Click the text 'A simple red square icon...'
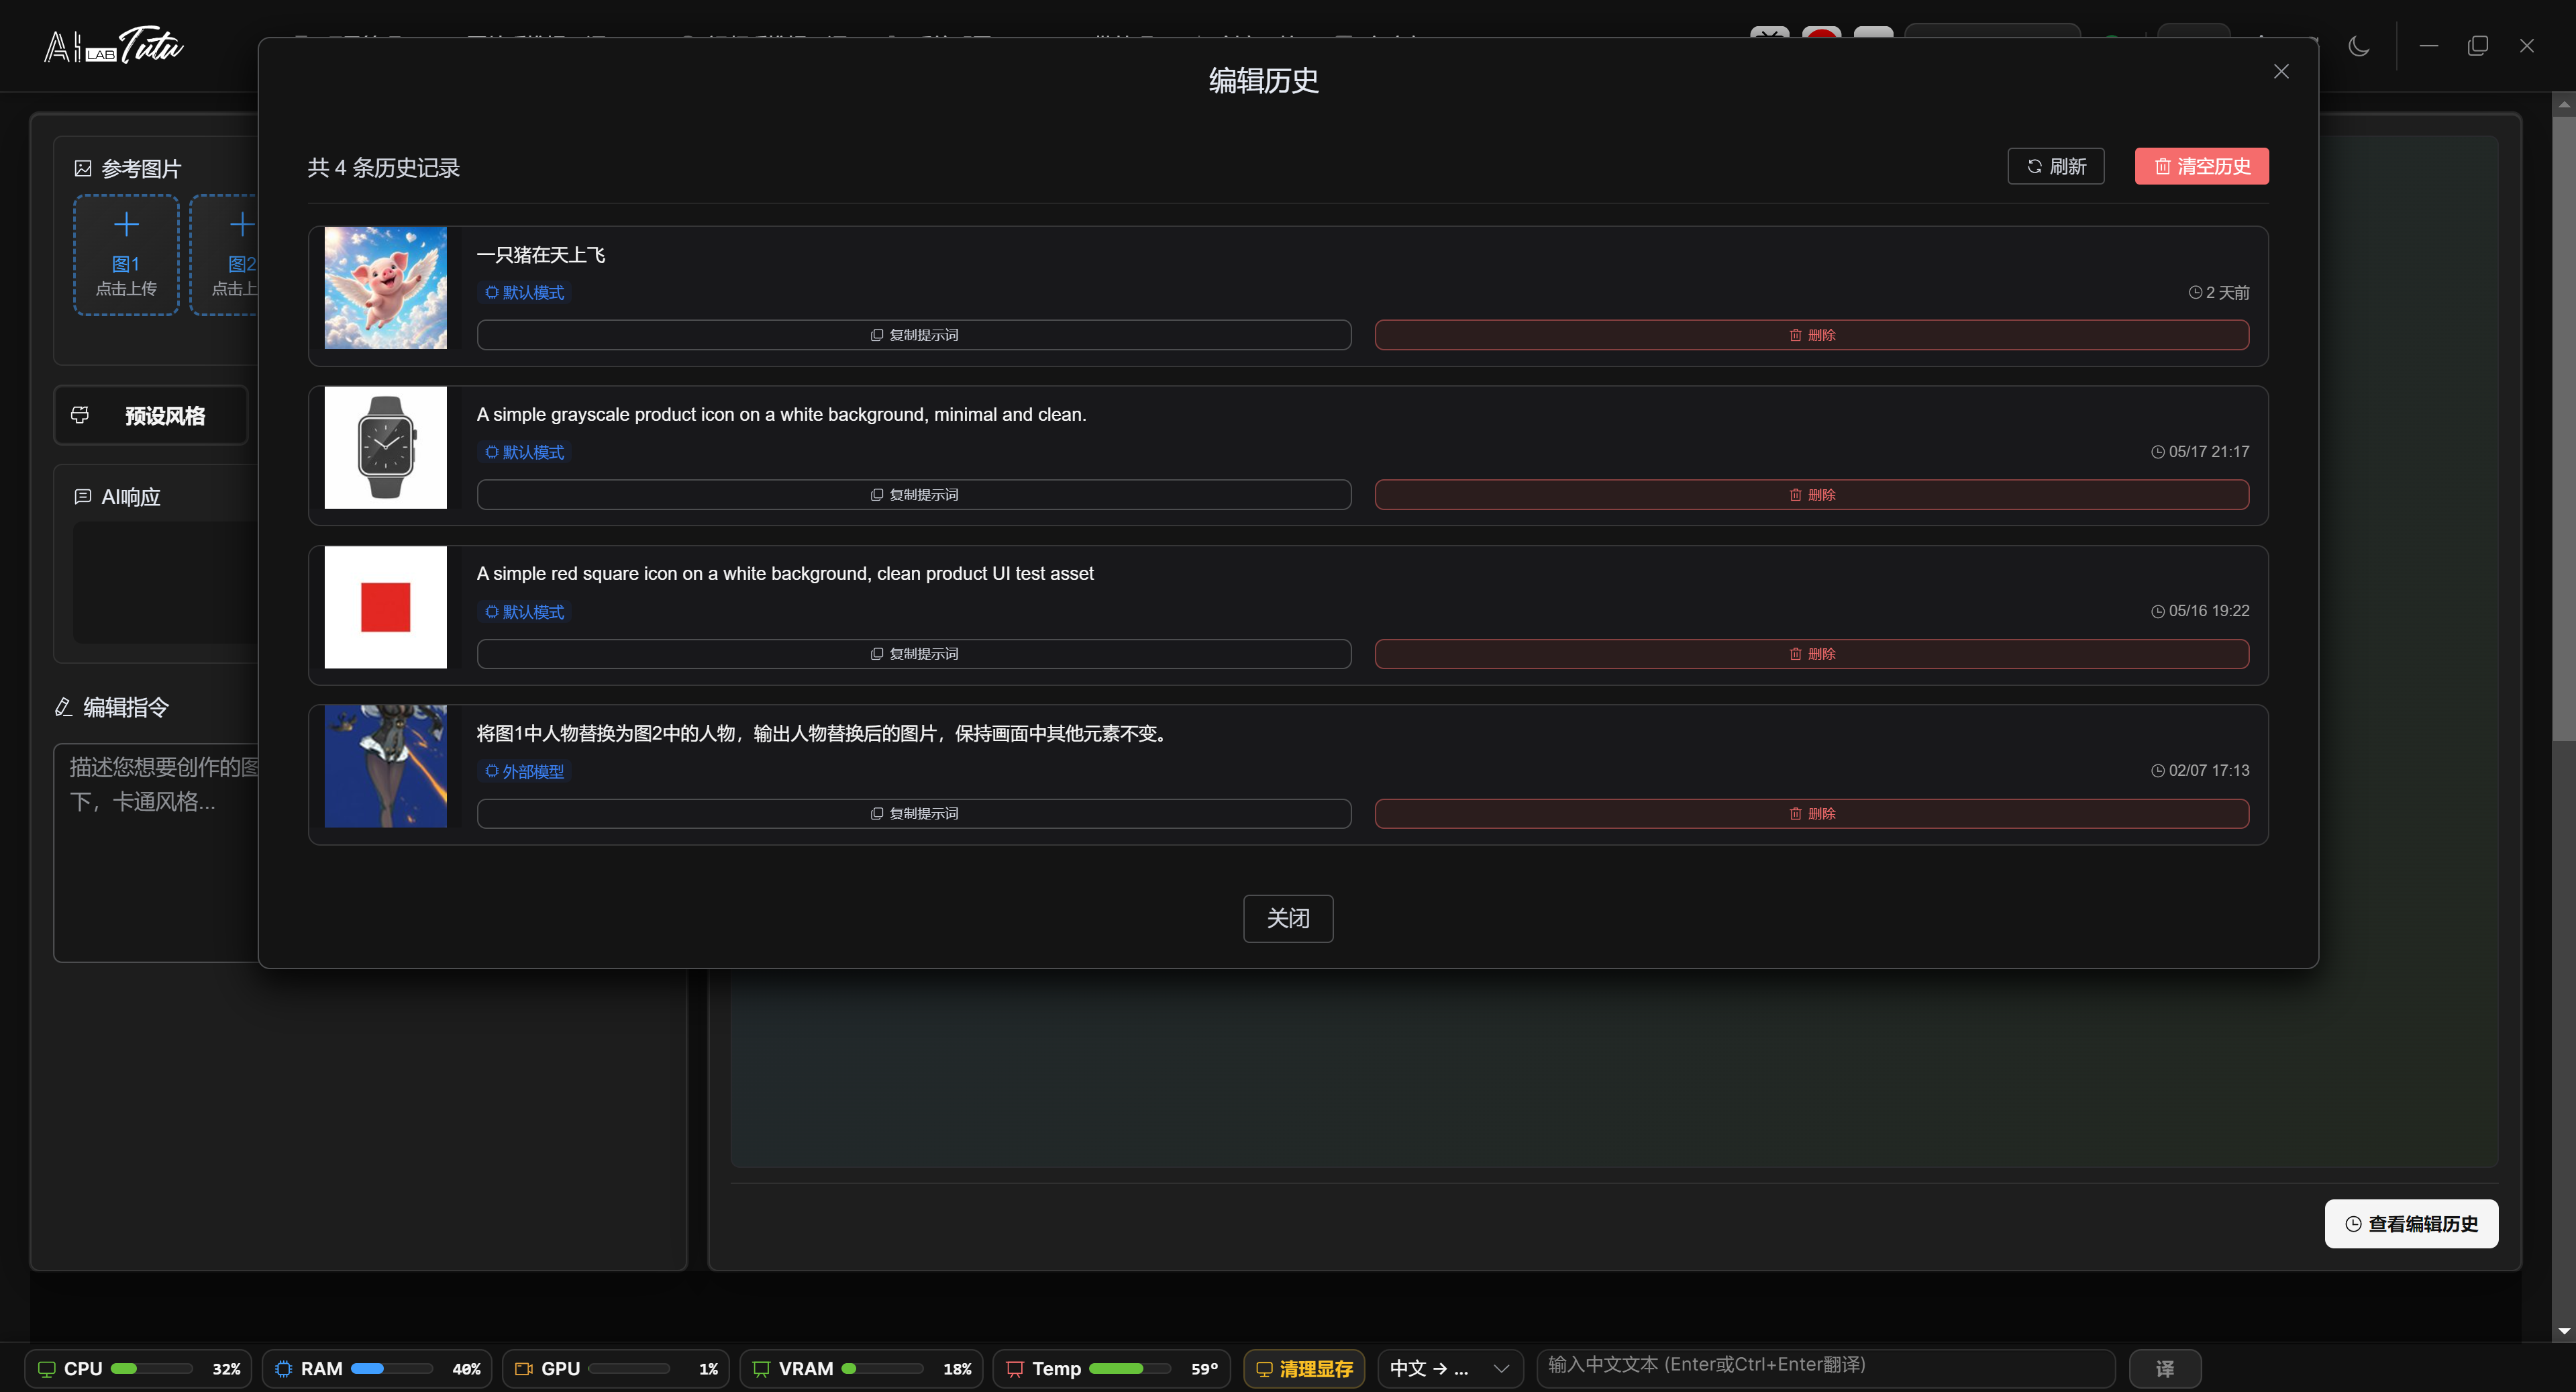The width and height of the screenshot is (2576, 1392). pos(785,573)
